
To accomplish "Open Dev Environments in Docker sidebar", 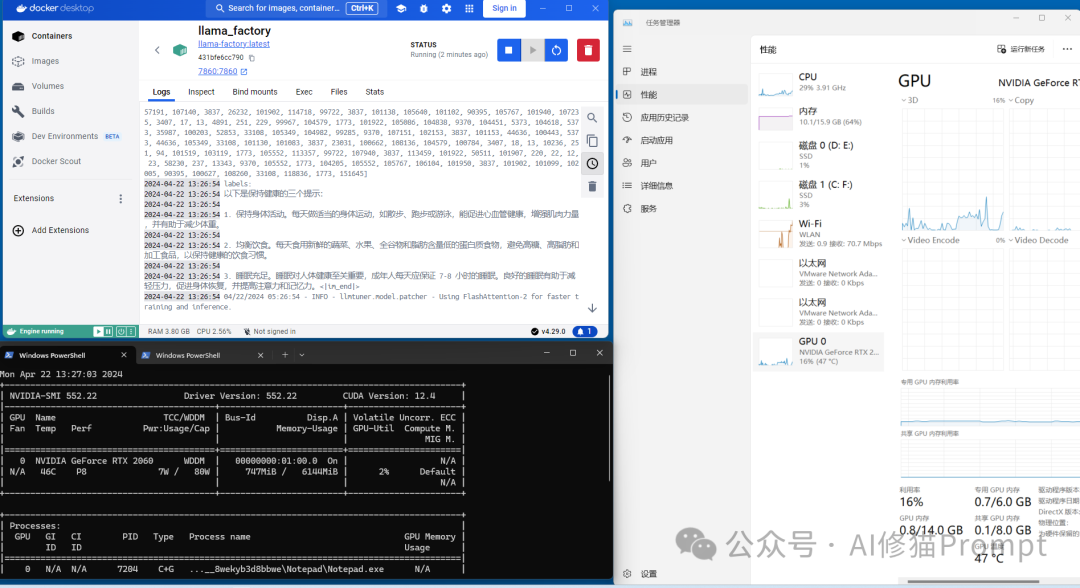I will [x=65, y=136].
